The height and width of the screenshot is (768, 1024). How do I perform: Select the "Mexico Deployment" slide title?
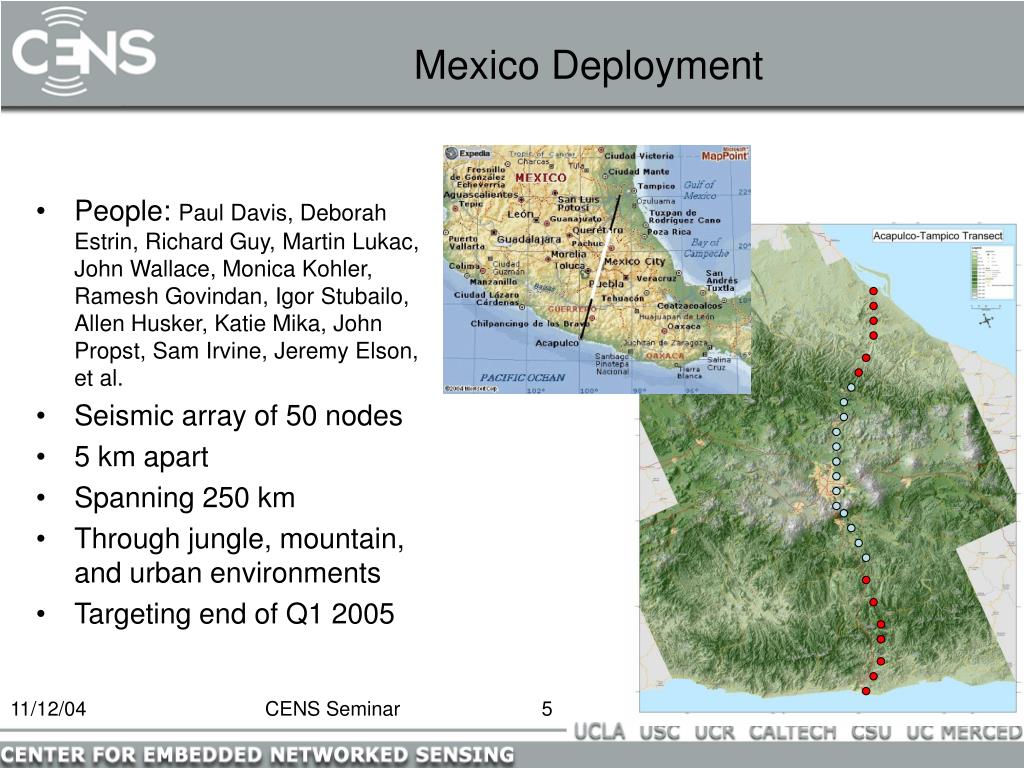(588, 65)
